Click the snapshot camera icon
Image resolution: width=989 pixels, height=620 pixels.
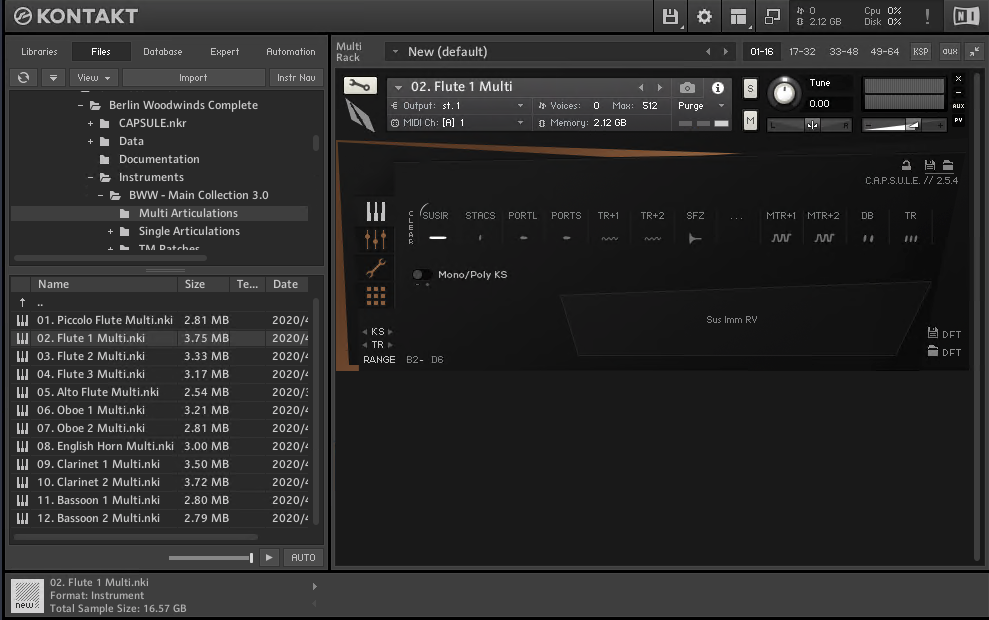tap(688, 88)
